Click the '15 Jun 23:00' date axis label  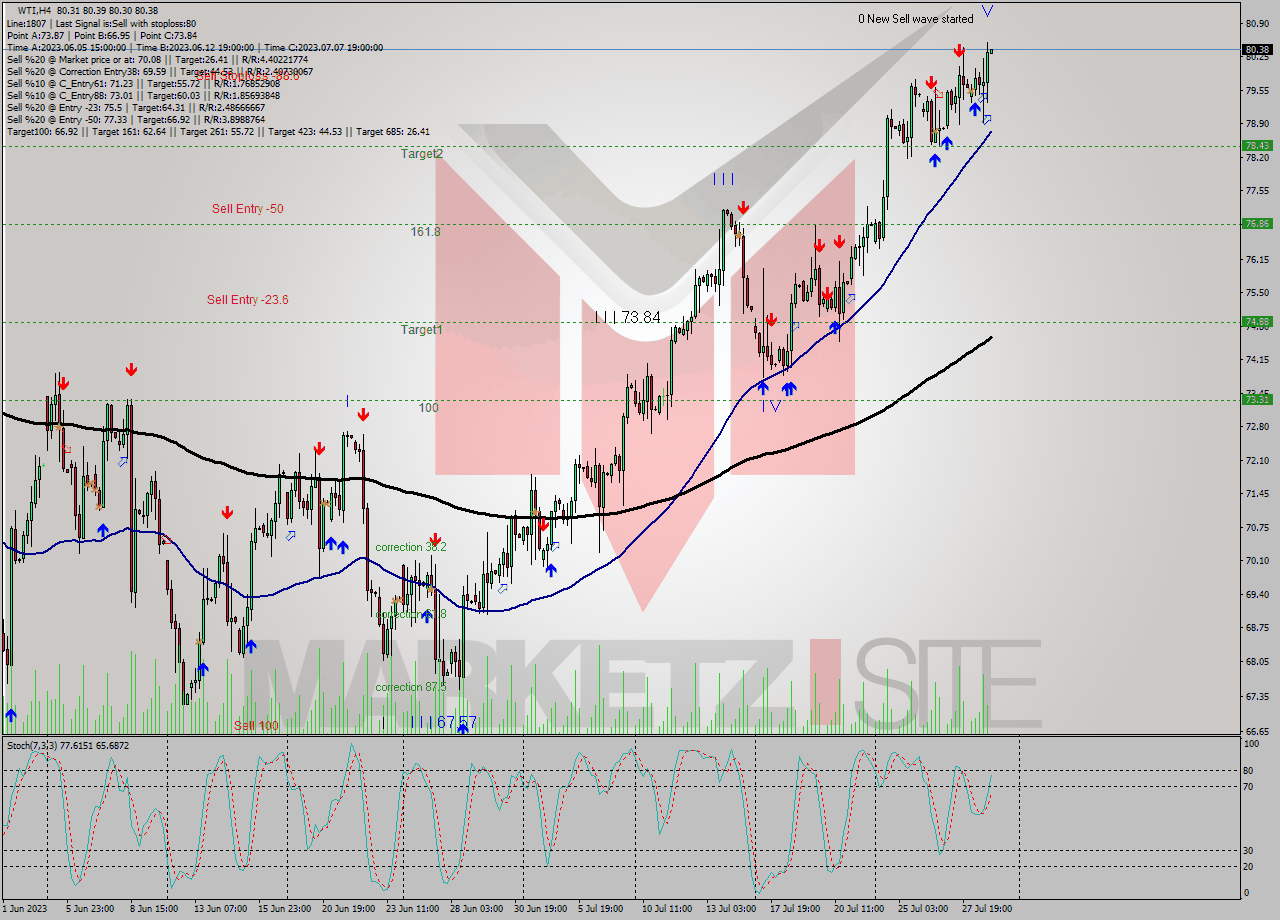283,909
